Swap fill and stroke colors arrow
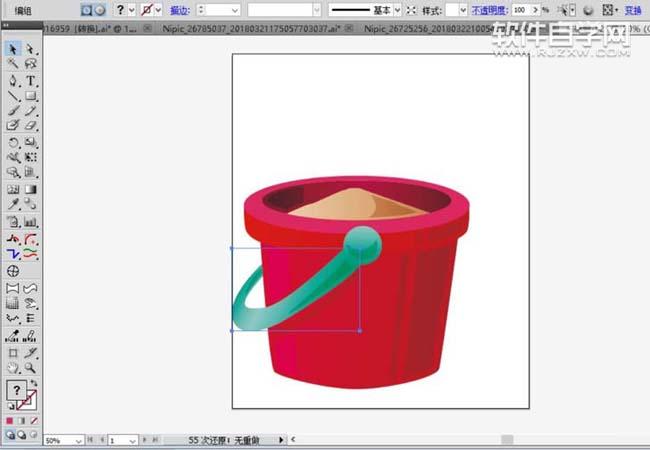The image size is (650, 450). (34, 383)
